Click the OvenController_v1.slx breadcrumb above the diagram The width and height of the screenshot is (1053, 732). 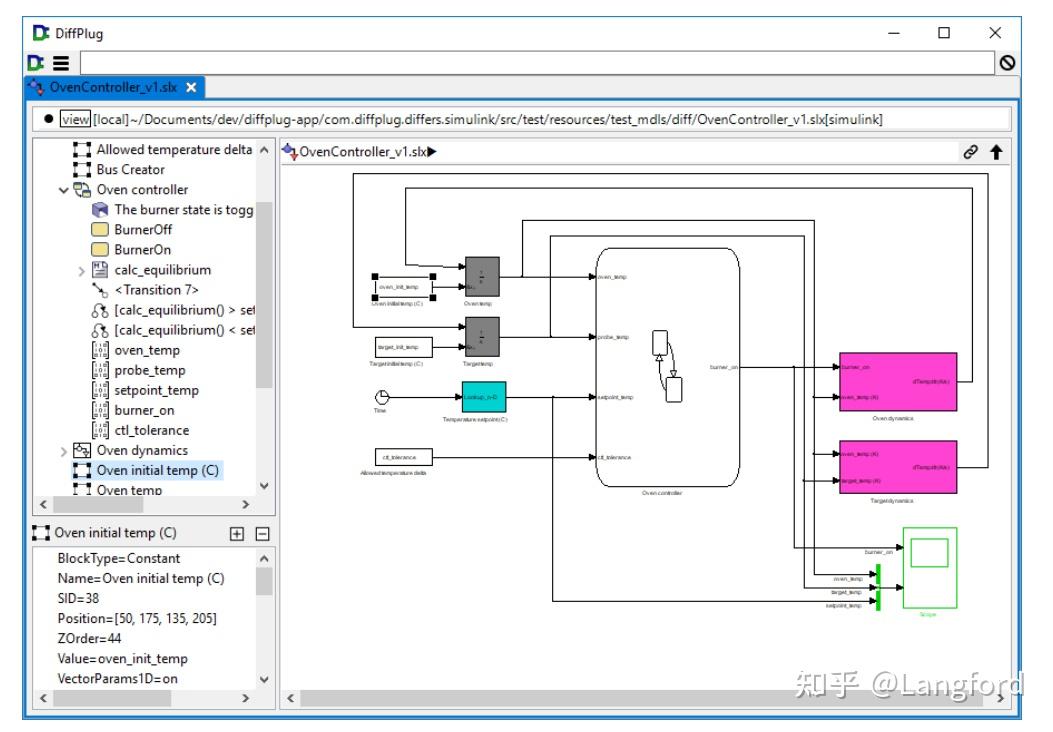363,152
